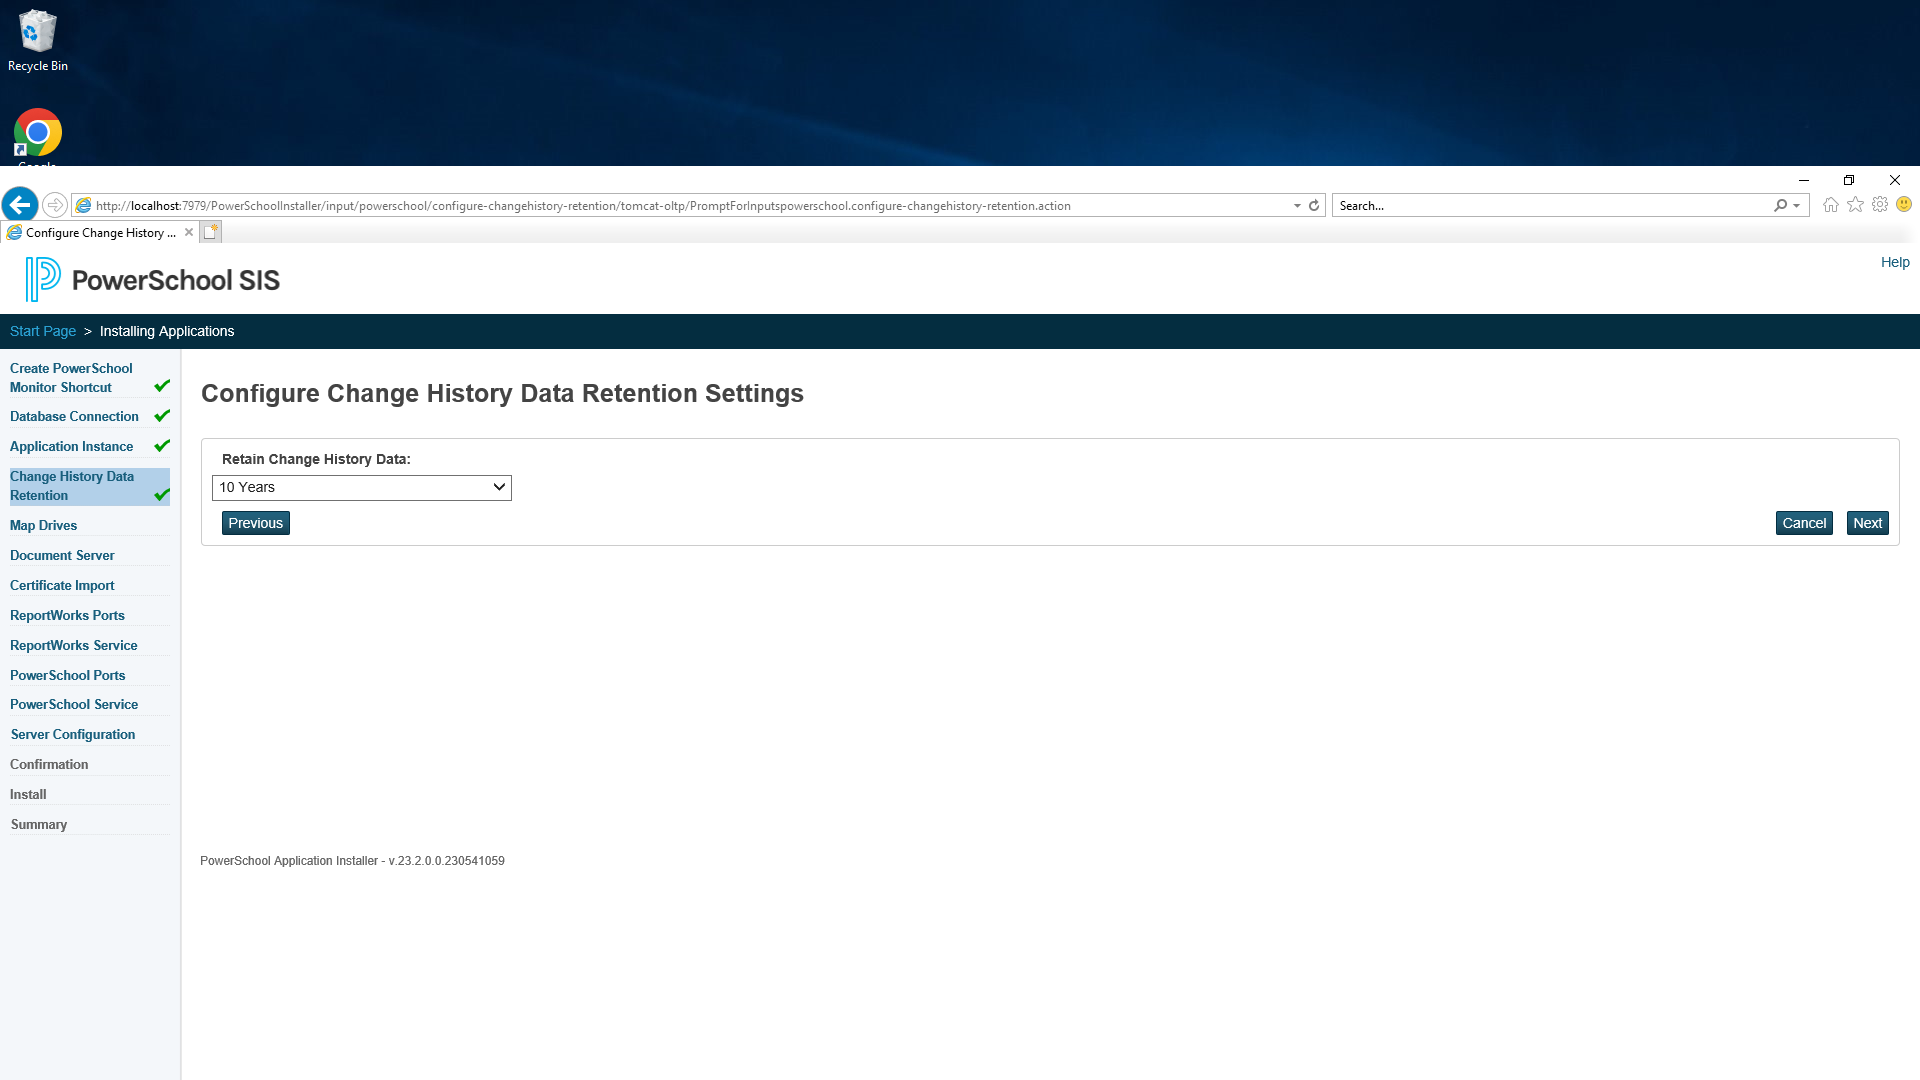This screenshot has width=1920, height=1080.
Task: Click the Database Connection green checkmark
Action: click(162, 415)
